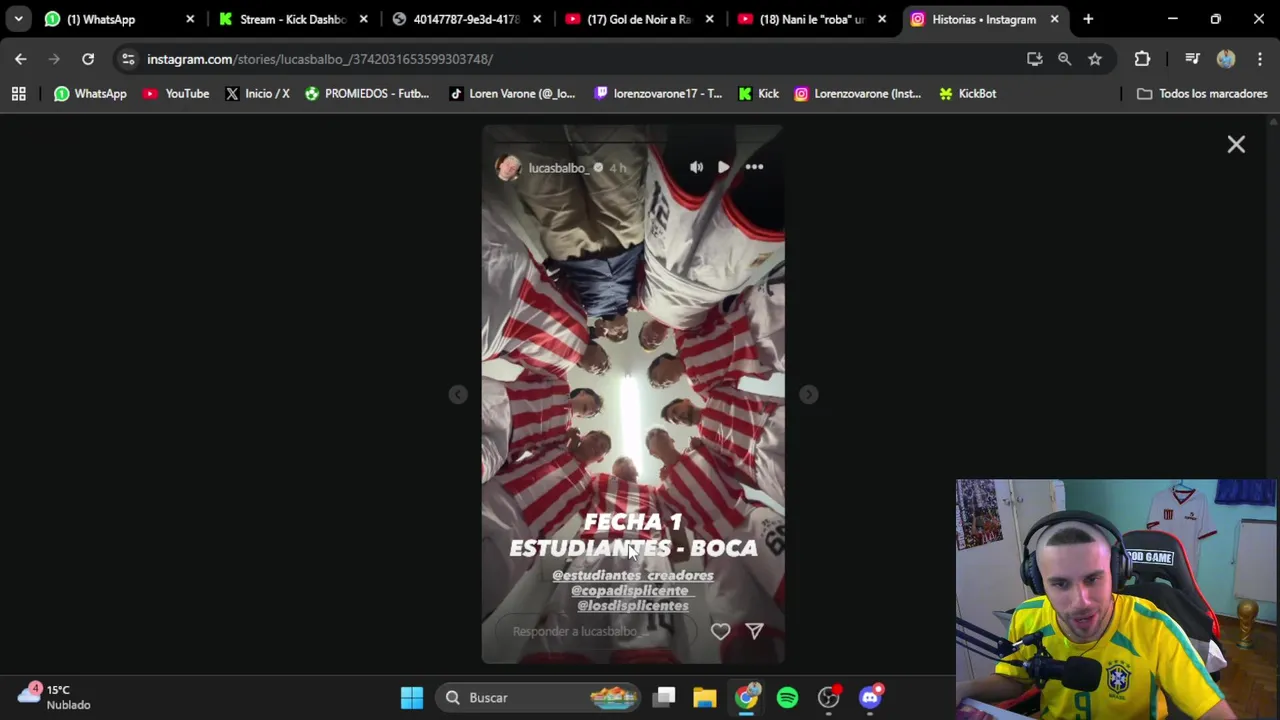This screenshot has width=1280, height=720.
Task: Open Spotify from the taskbar
Action: point(787,697)
